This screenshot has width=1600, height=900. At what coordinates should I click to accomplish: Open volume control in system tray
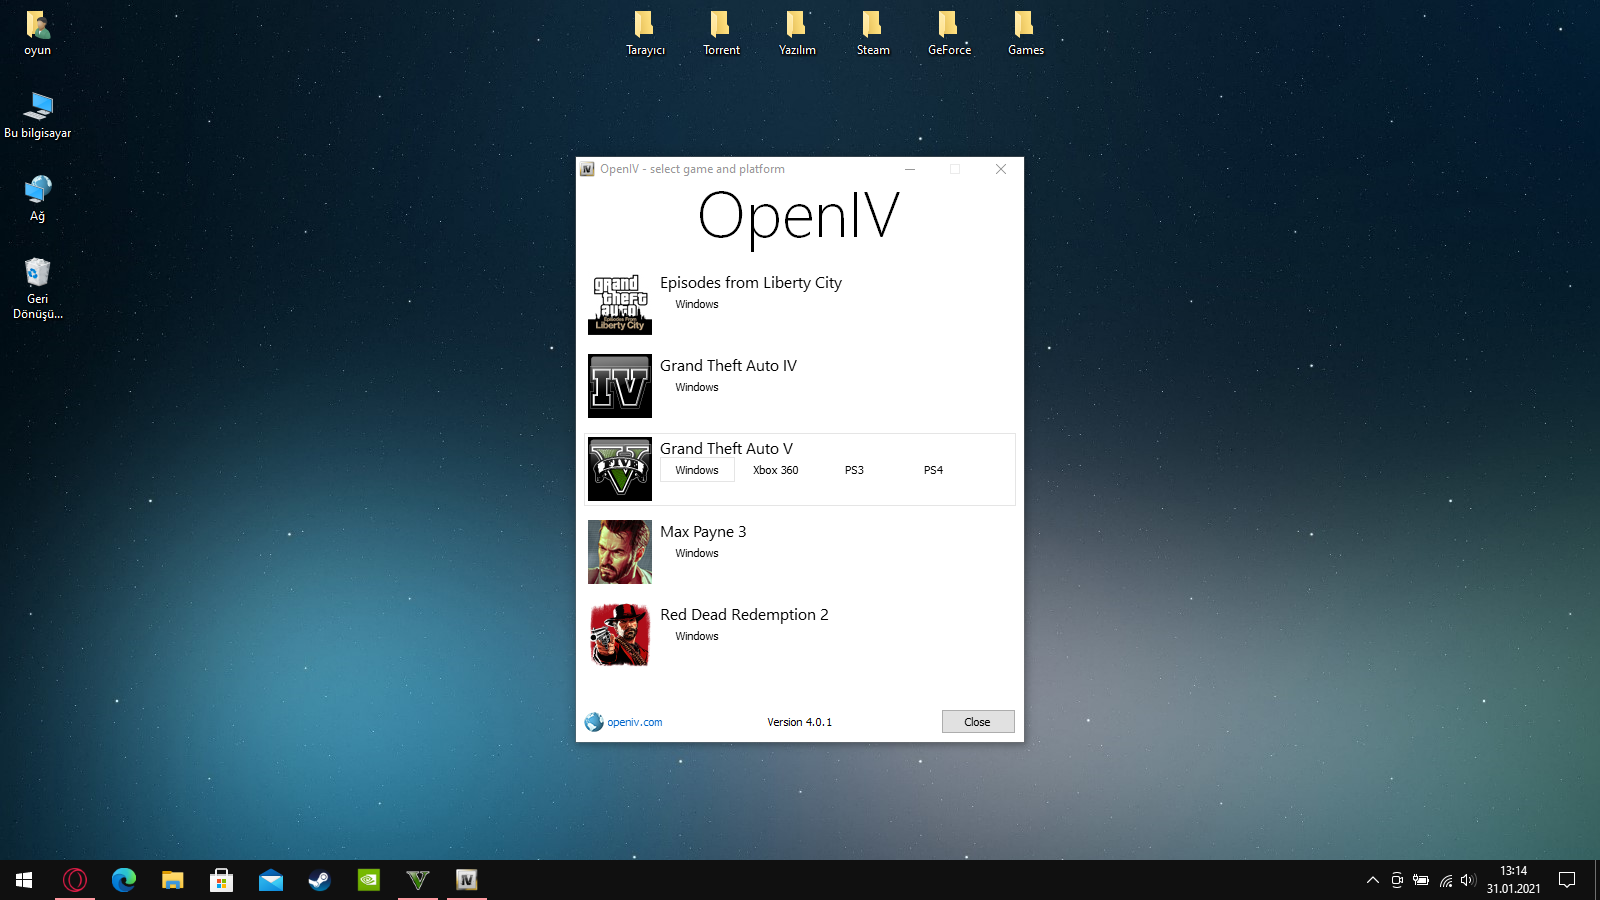coord(1468,880)
